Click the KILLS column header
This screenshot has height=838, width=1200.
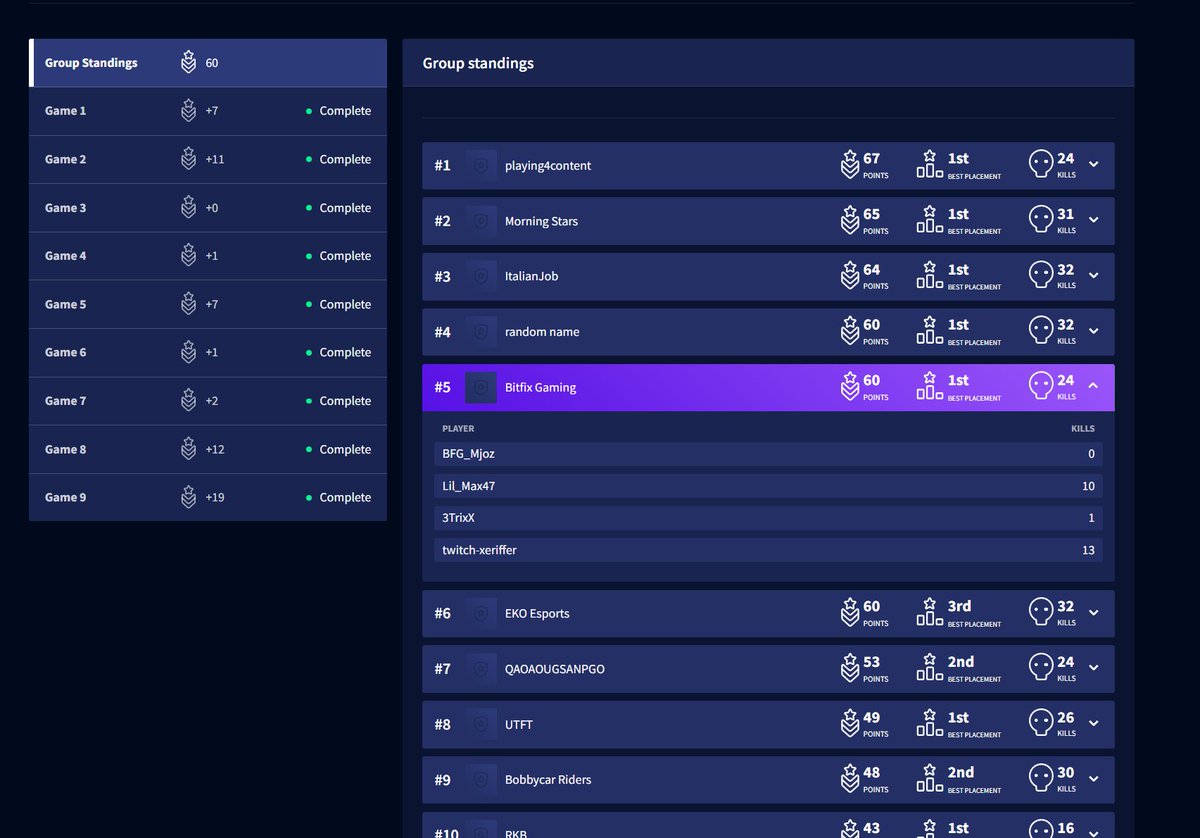(x=1083, y=428)
